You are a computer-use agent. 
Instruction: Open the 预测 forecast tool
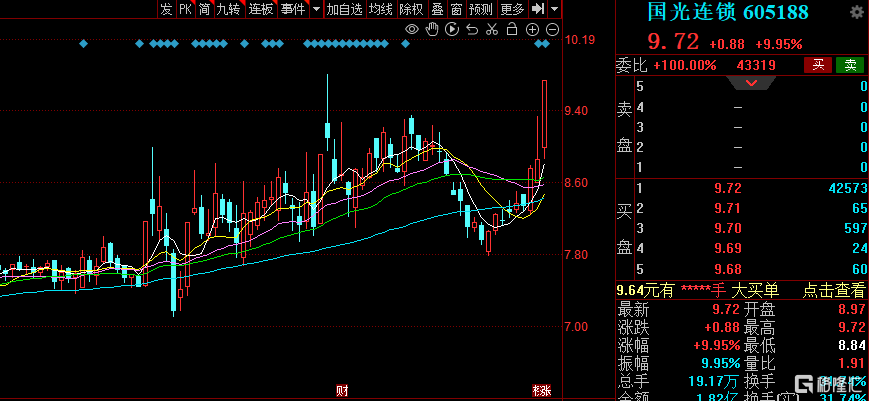click(480, 9)
